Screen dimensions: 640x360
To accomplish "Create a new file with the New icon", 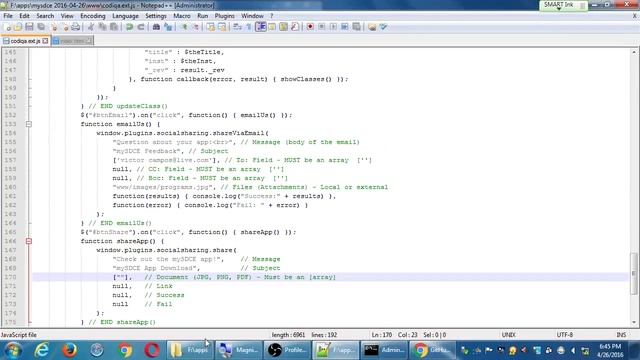I will 7,27.
